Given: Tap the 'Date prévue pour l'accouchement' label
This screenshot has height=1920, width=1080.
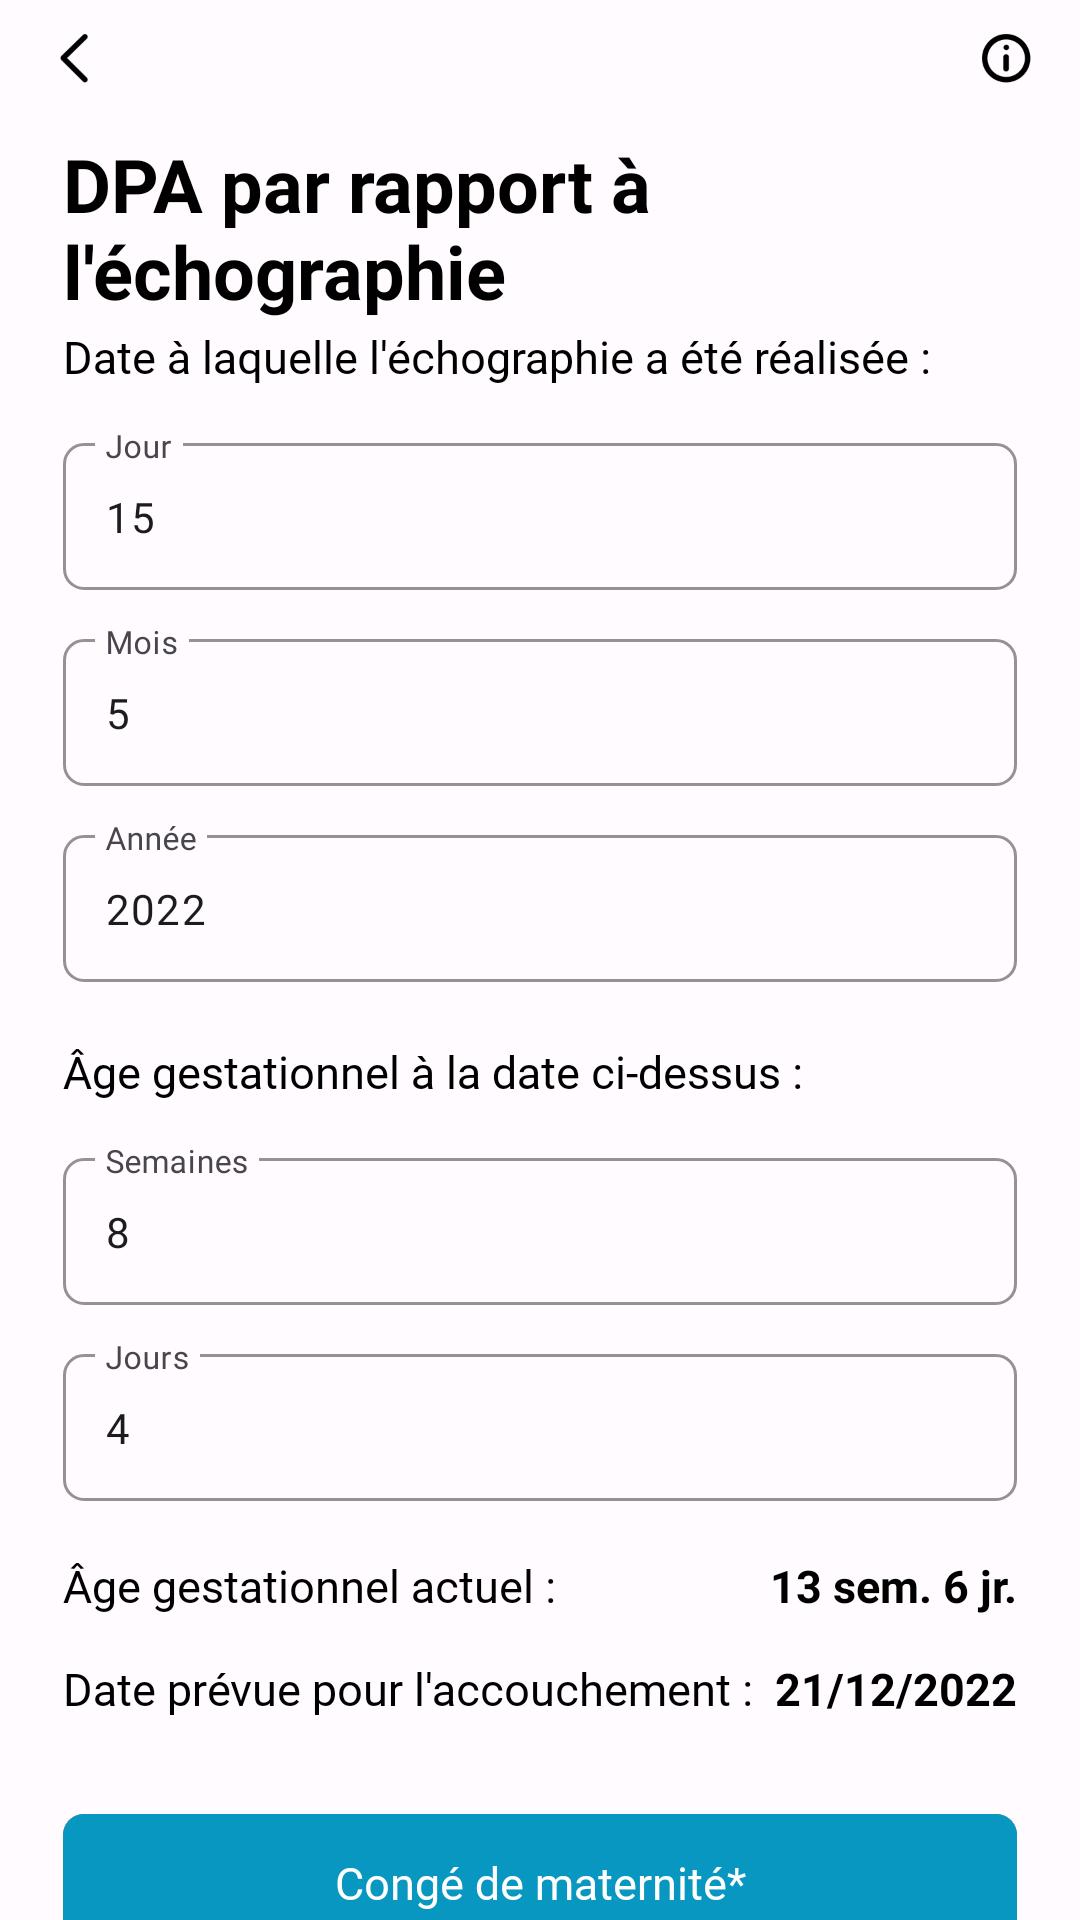Looking at the screenshot, I should coord(408,1691).
